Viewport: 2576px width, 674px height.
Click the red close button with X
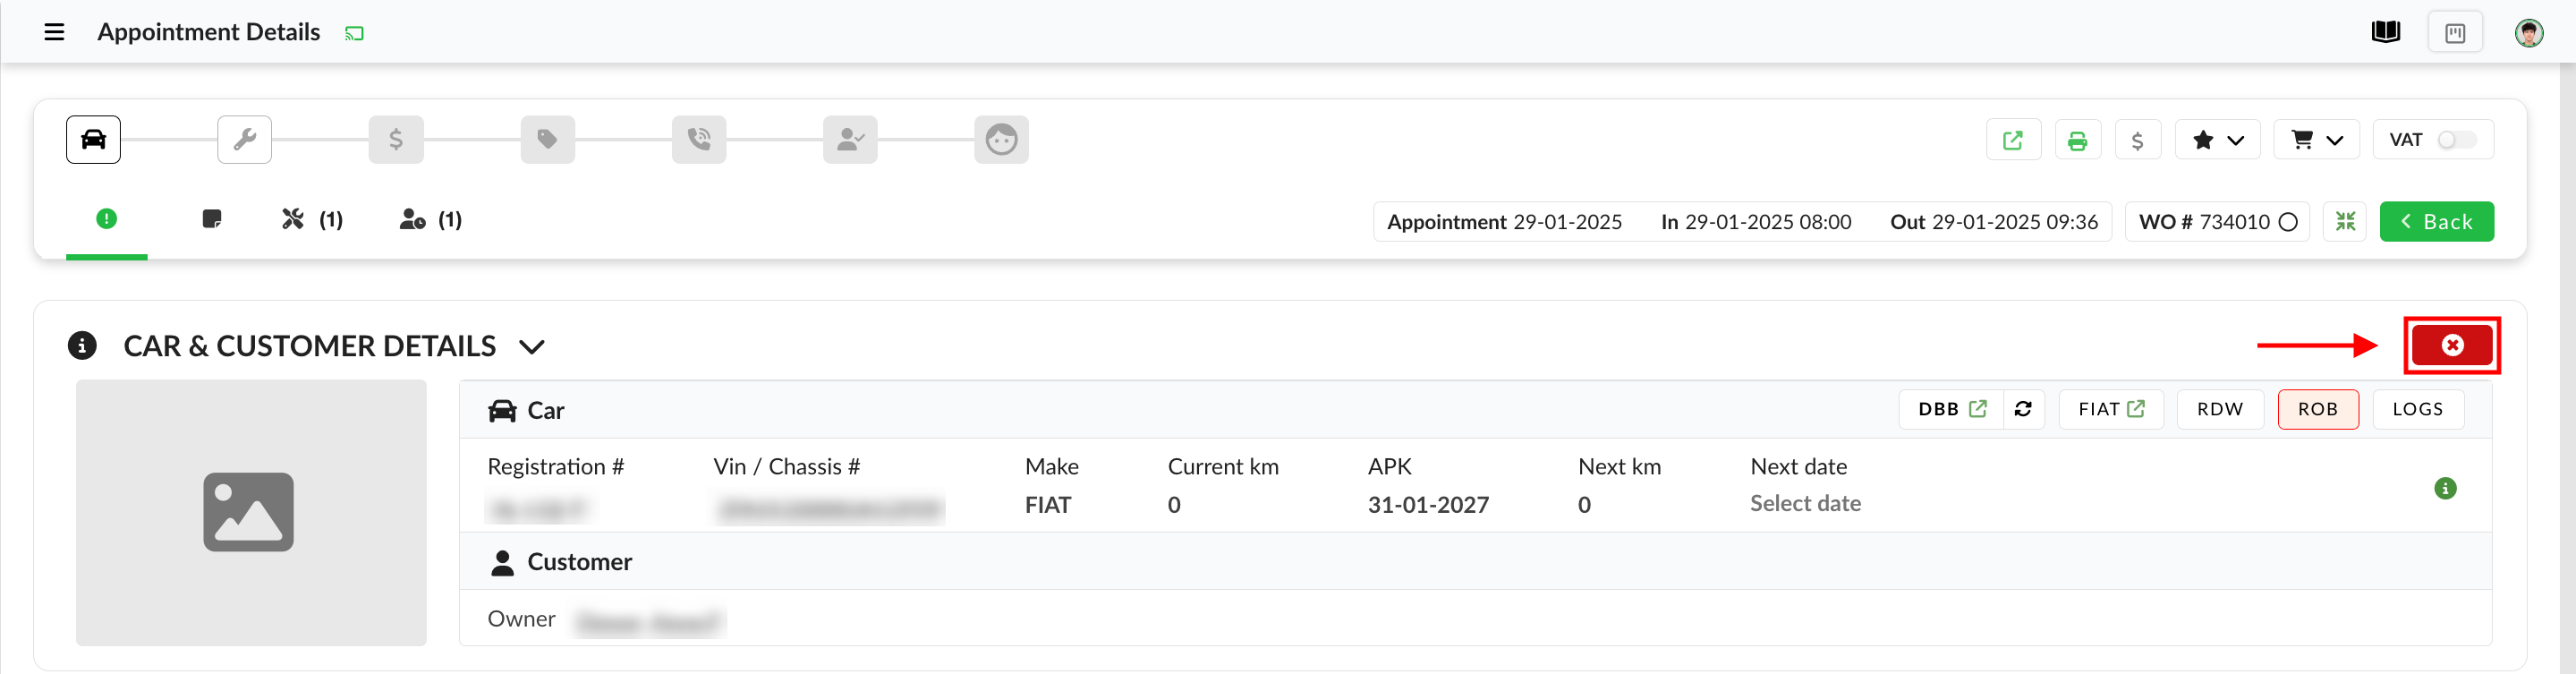[2451, 345]
